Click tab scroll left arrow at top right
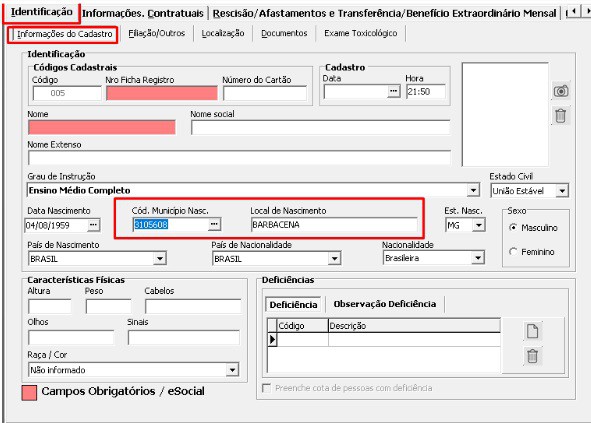This screenshot has width=591, height=423. coord(574,12)
